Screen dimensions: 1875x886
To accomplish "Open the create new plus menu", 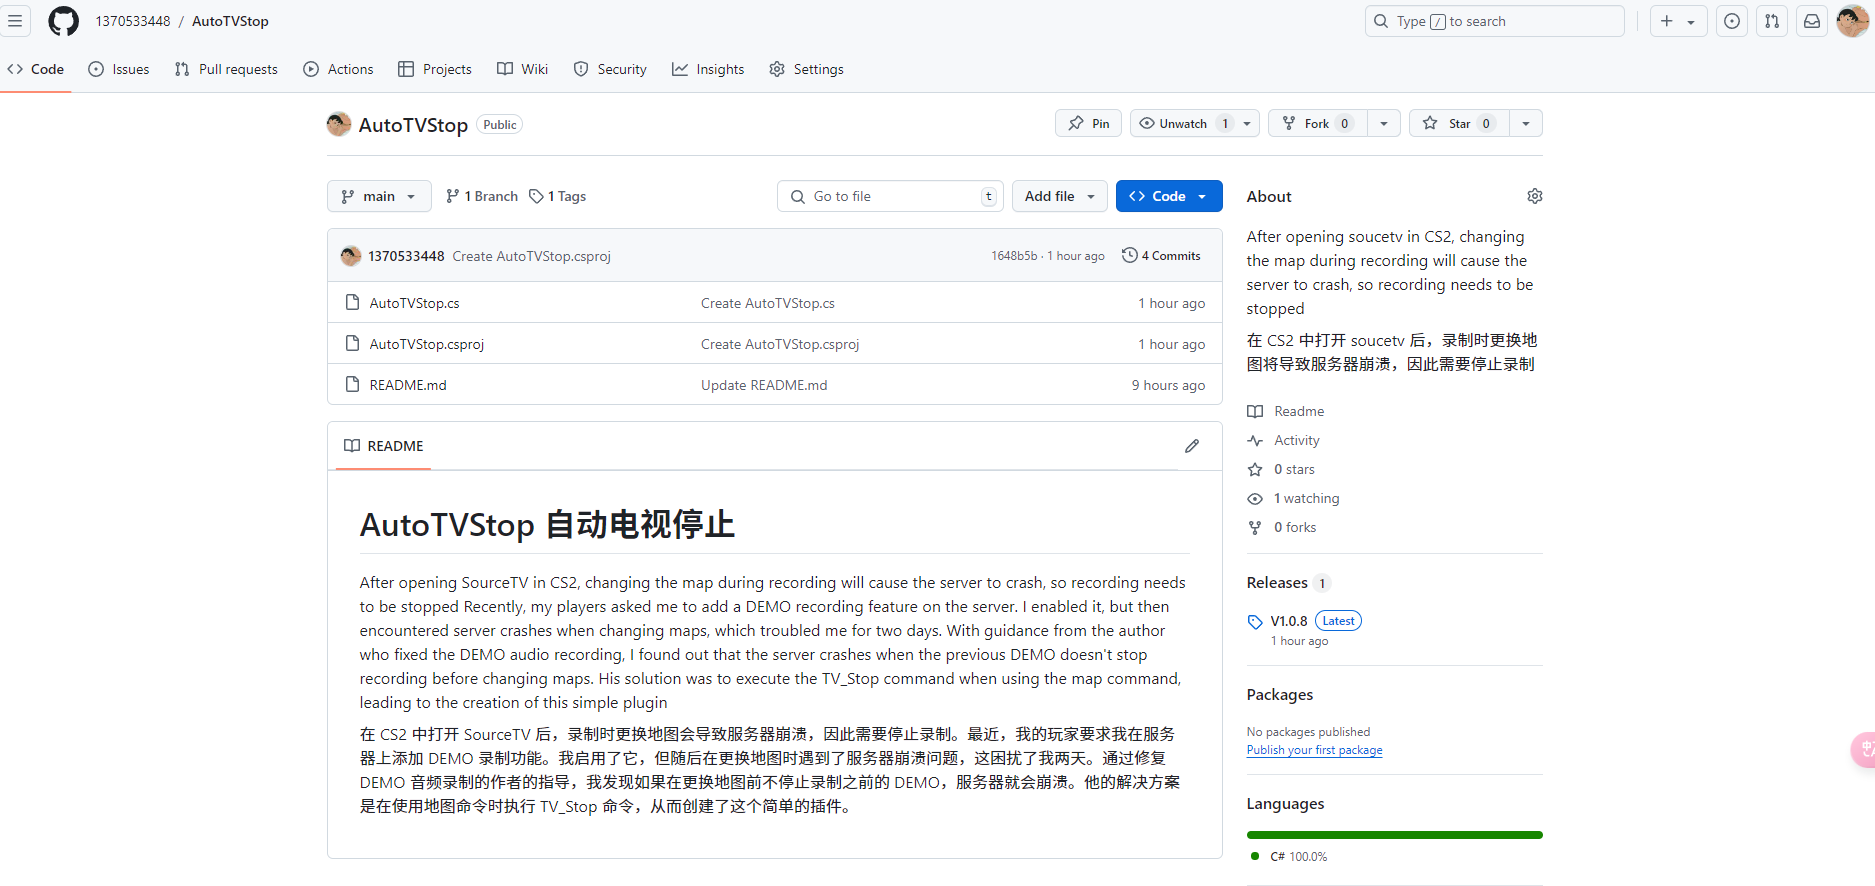I will (1678, 21).
